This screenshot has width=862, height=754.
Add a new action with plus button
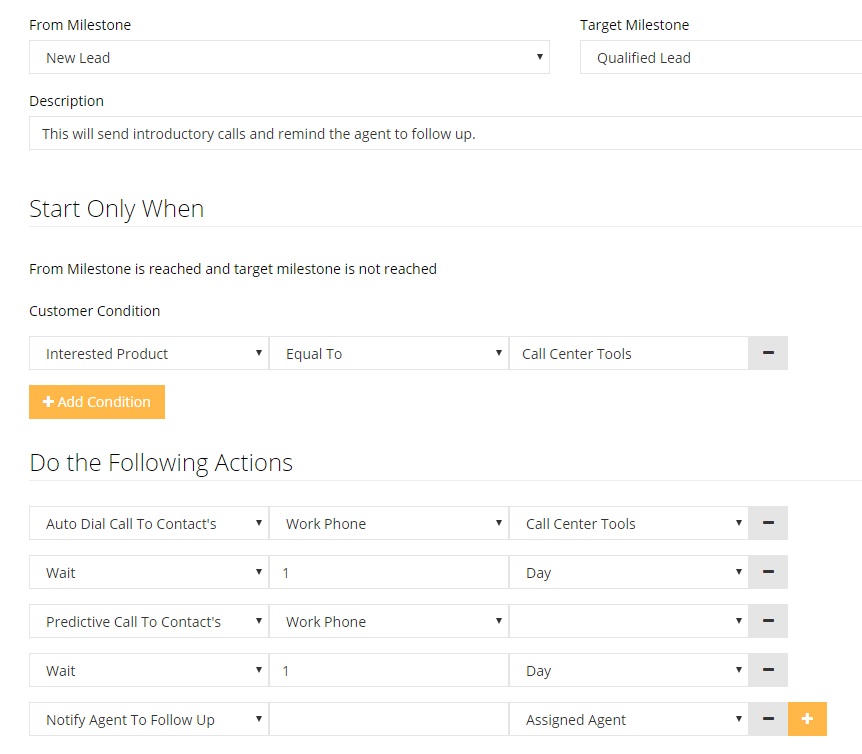pos(807,719)
